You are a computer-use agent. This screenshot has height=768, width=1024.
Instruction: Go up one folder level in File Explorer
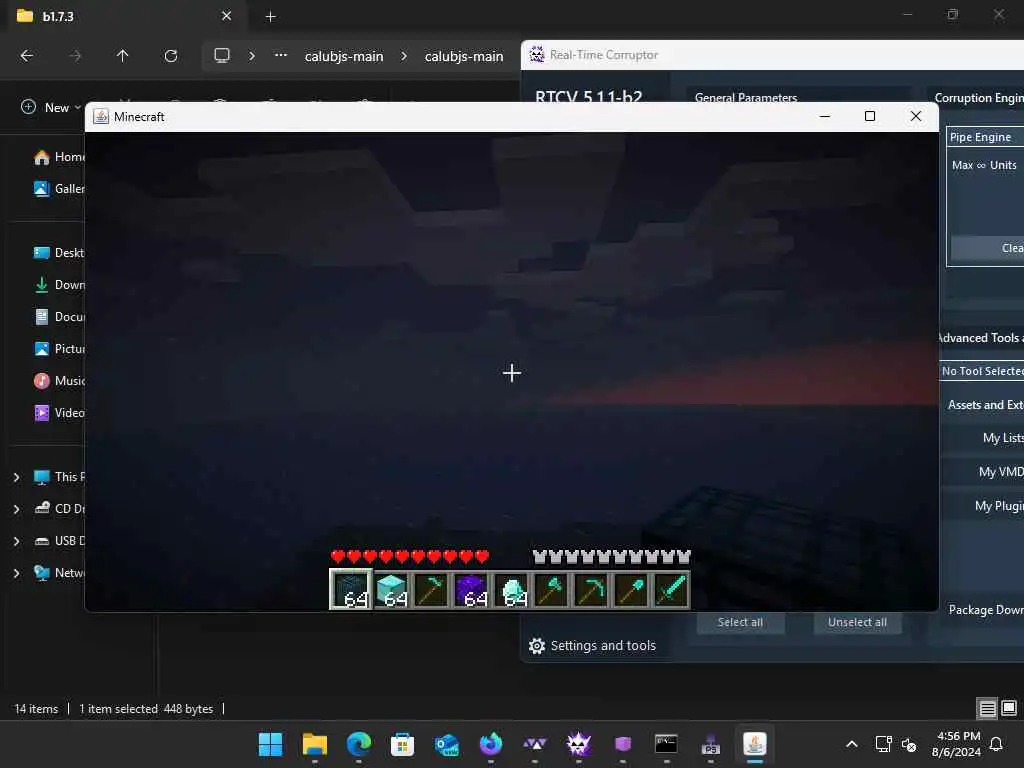click(x=122, y=56)
